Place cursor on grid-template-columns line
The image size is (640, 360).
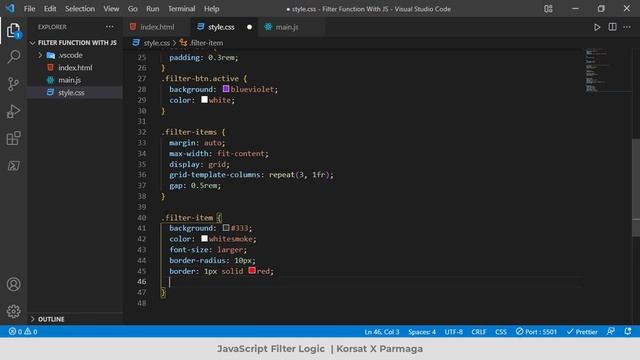pos(251,175)
